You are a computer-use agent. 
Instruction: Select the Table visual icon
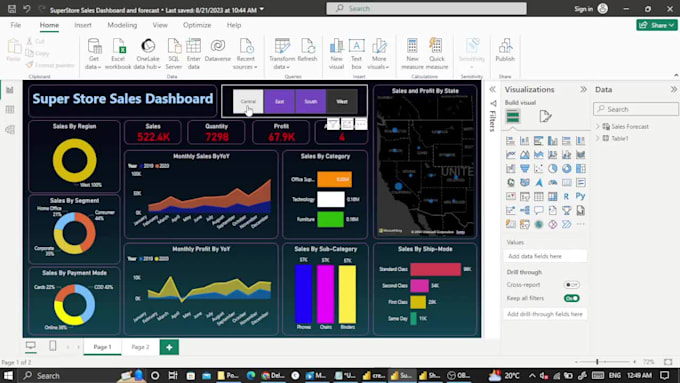point(538,196)
